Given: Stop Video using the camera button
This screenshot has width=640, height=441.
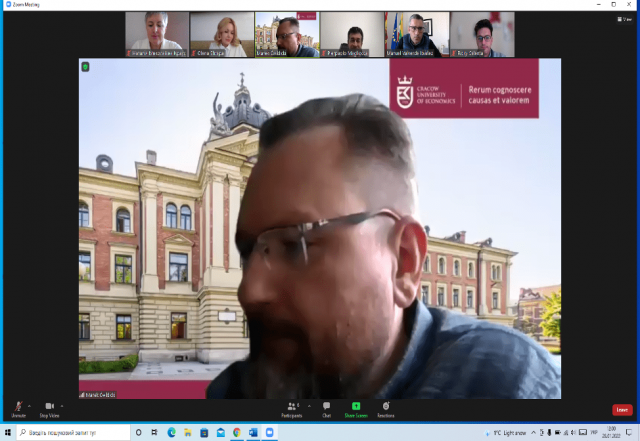Looking at the screenshot, I should coord(49,408).
